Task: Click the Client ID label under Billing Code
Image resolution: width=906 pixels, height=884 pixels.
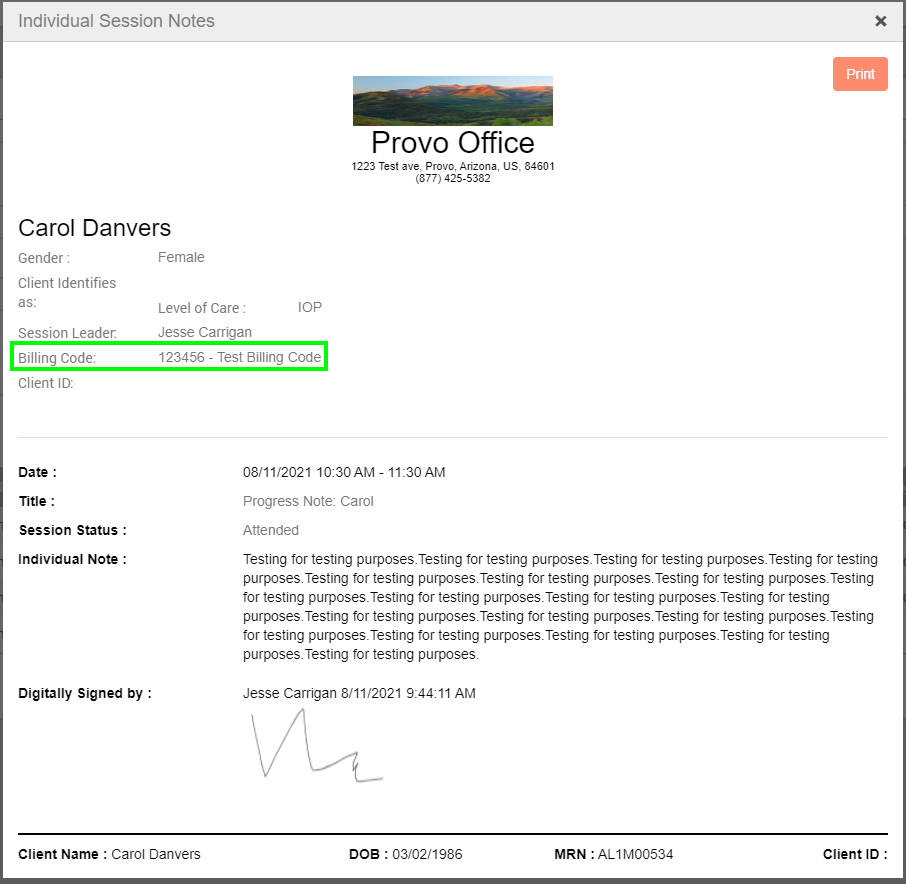Action: 46,383
